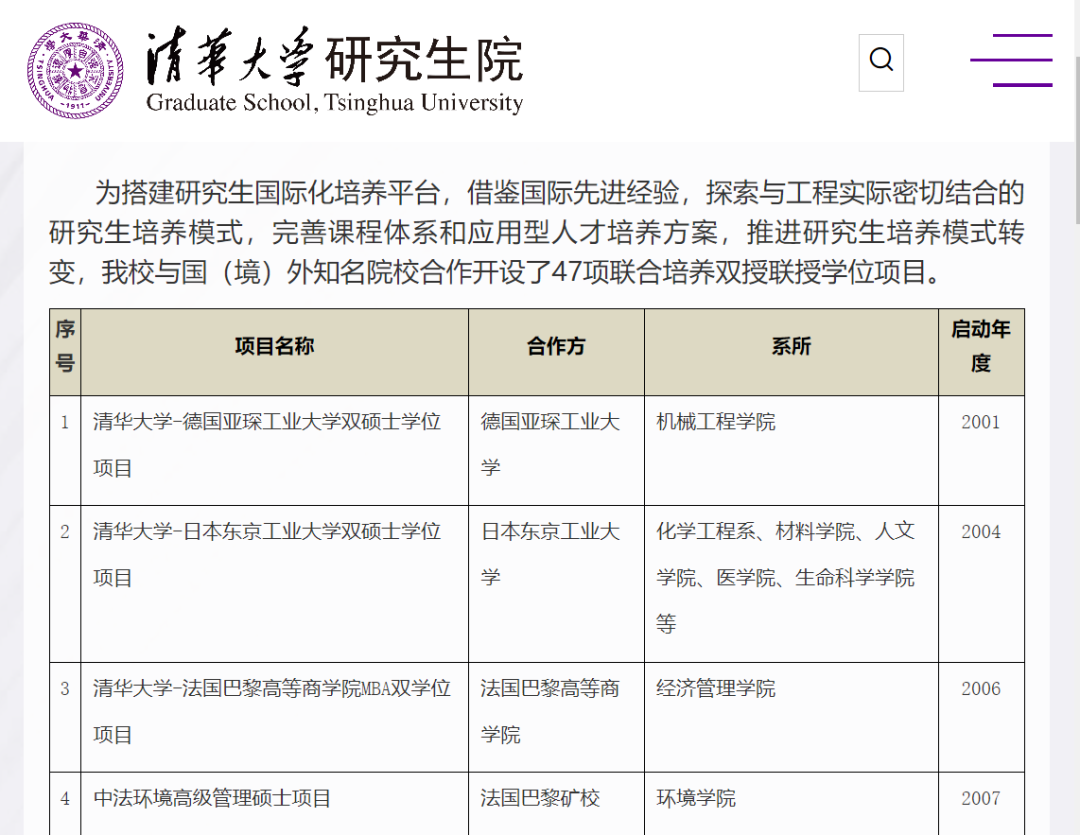
Task: Open the hamburger navigation menu
Action: click(1011, 61)
